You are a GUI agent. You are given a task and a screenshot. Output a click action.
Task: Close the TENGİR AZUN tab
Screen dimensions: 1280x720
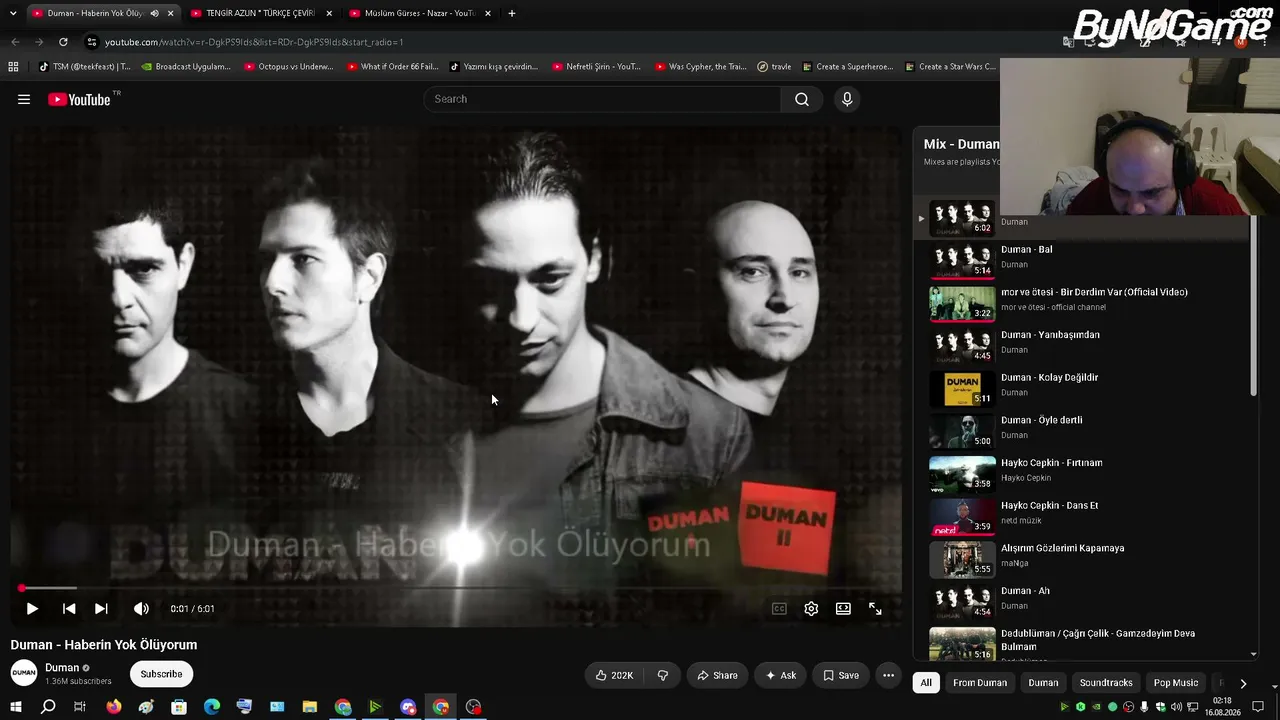[x=329, y=13]
